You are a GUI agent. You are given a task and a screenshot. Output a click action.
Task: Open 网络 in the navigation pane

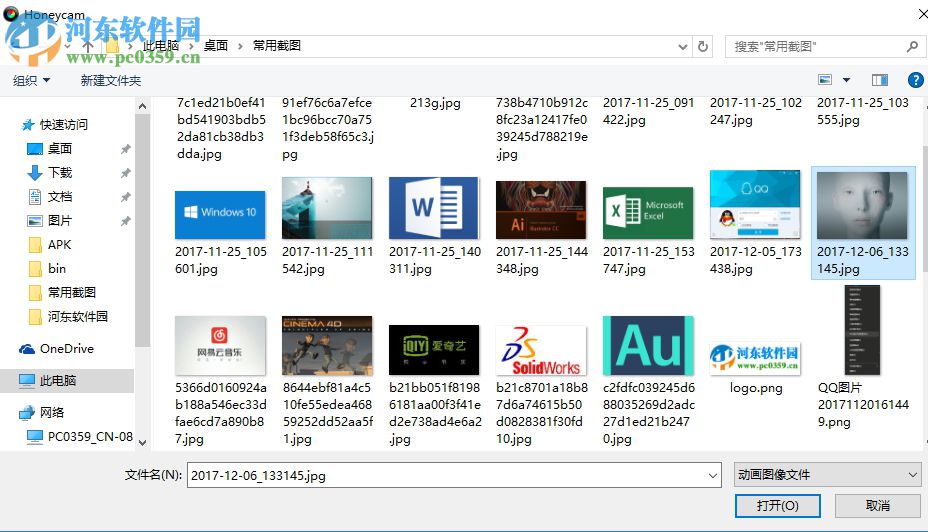pos(51,412)
